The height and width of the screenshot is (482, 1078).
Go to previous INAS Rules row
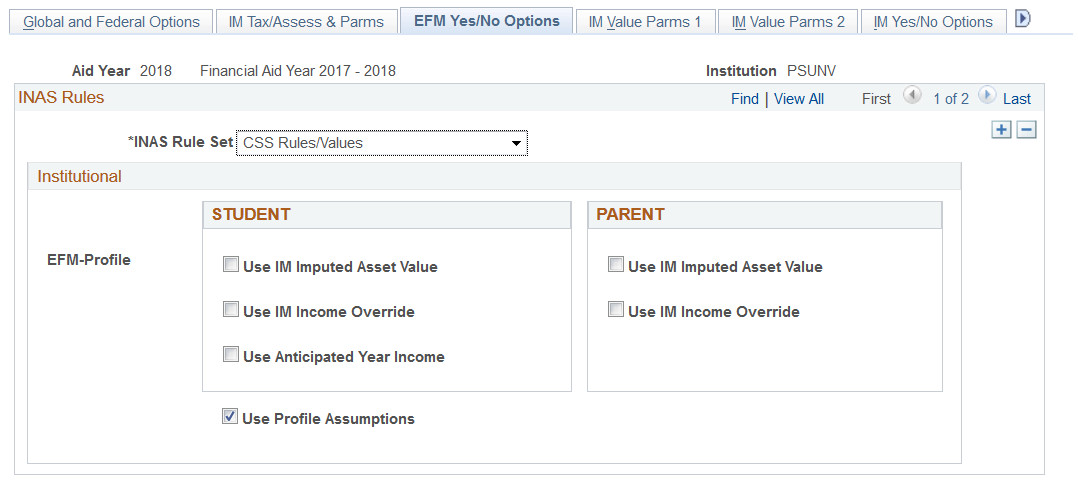(x=911, y=96)
